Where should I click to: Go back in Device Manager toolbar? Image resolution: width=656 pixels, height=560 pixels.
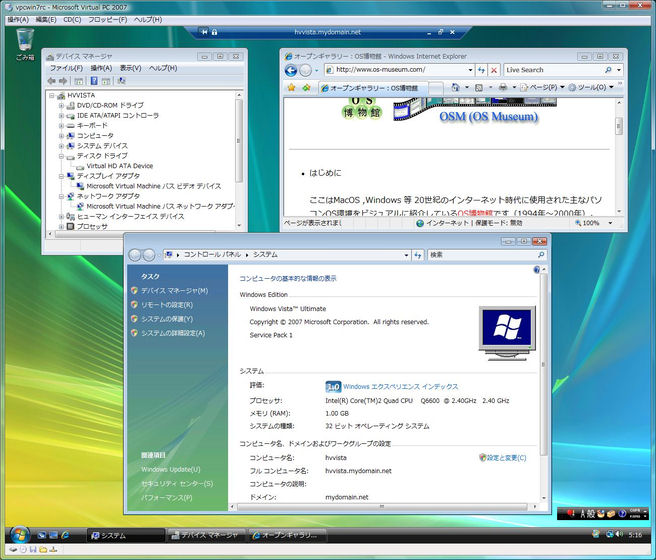coord(52,81)
